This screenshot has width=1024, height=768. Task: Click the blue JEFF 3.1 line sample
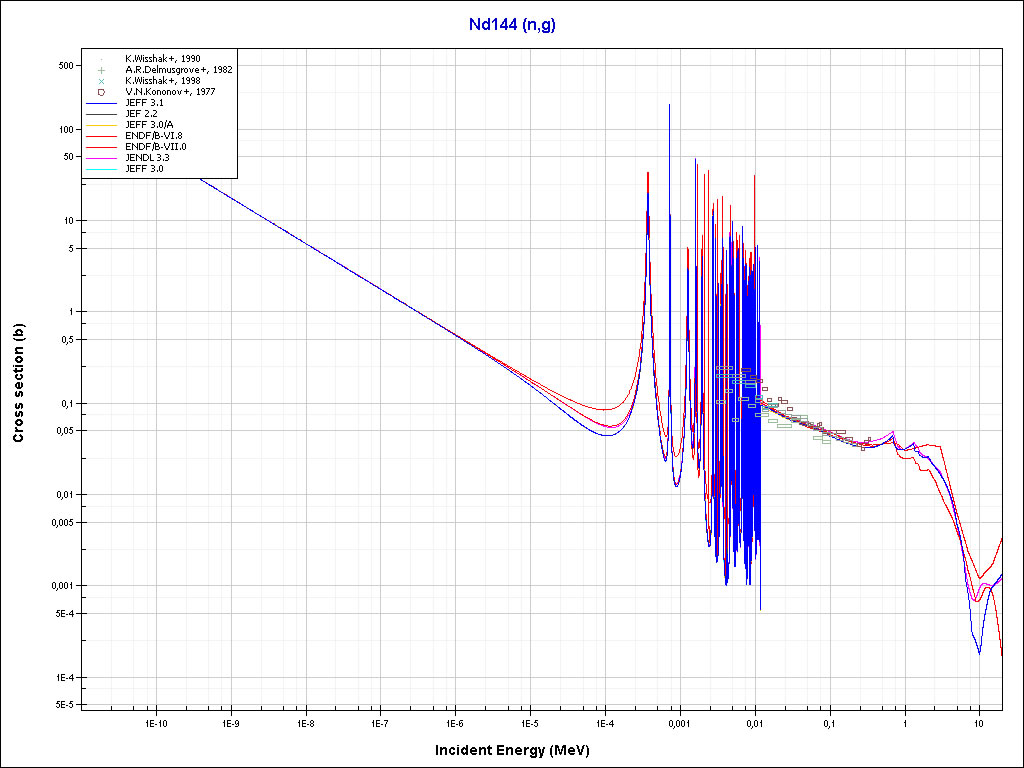pos(102,103)
